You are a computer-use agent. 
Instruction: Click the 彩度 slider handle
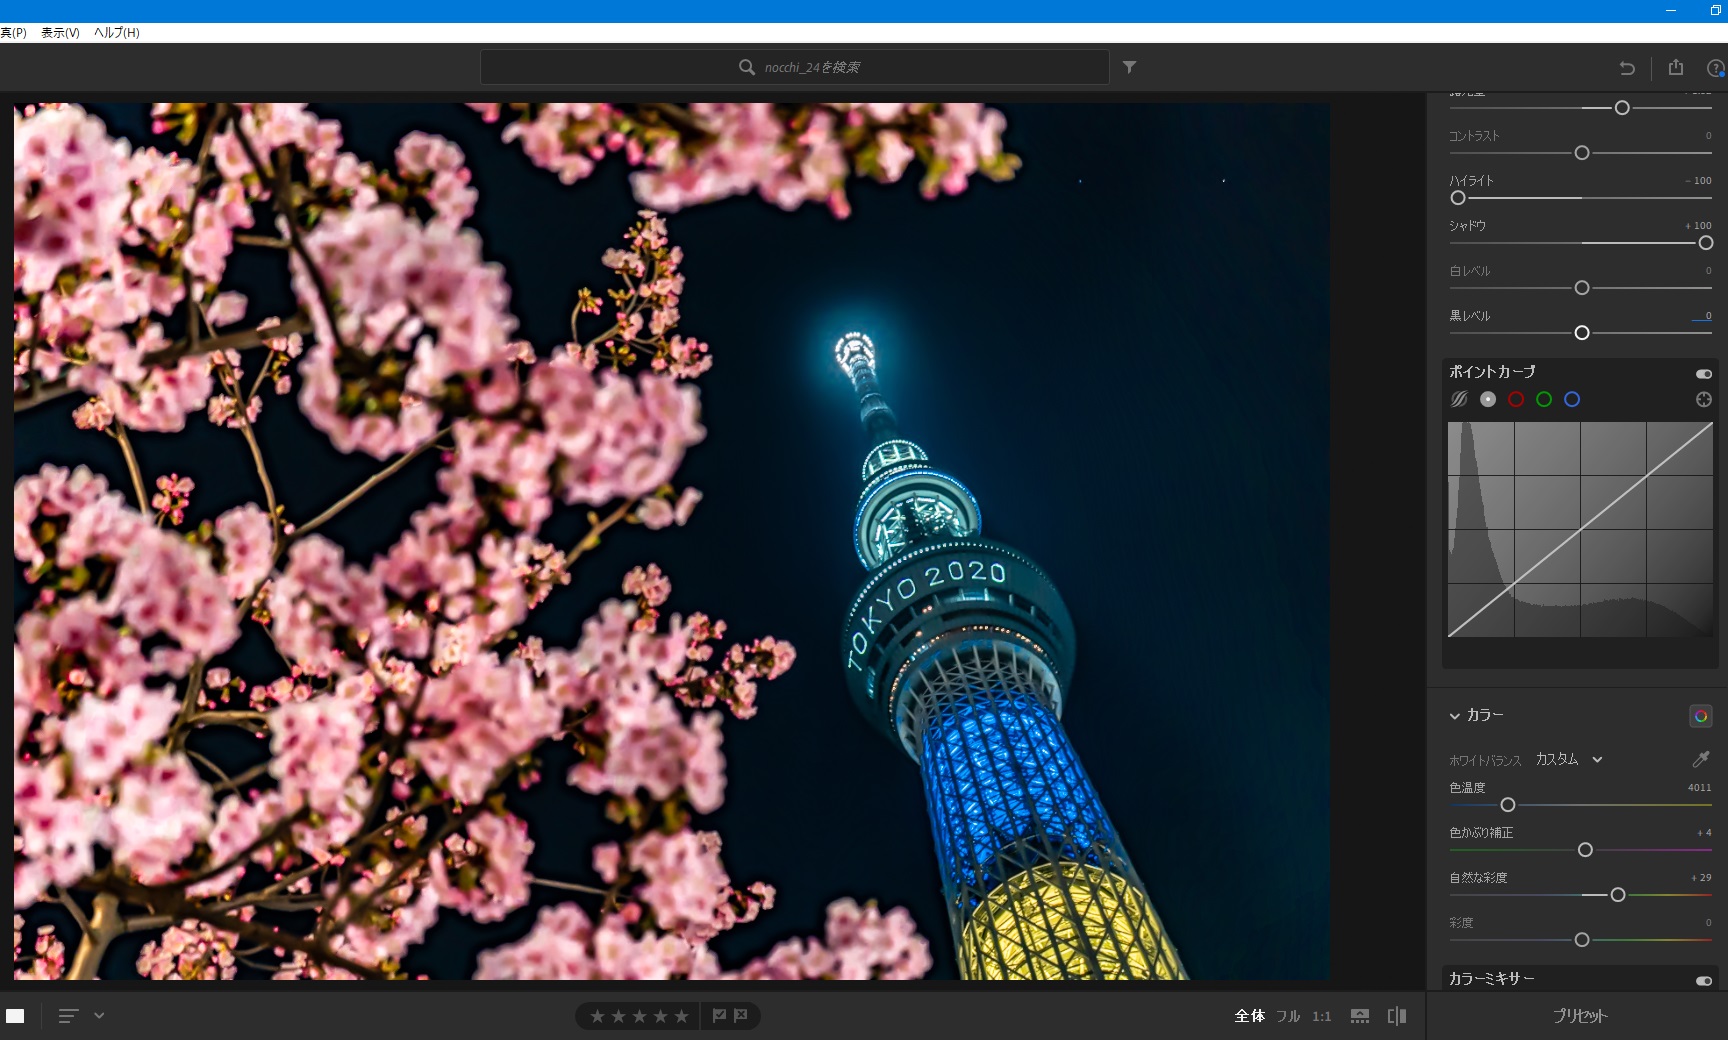click(x=1582, y=940)
